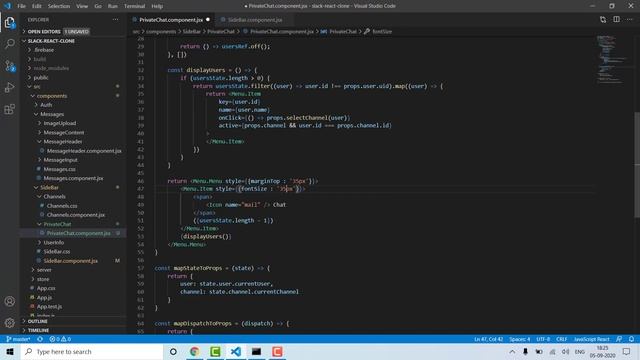Switch to PrivateChat.component.jsx tab
This screenshot has height=360, width=640.
(x=171, y=20)
